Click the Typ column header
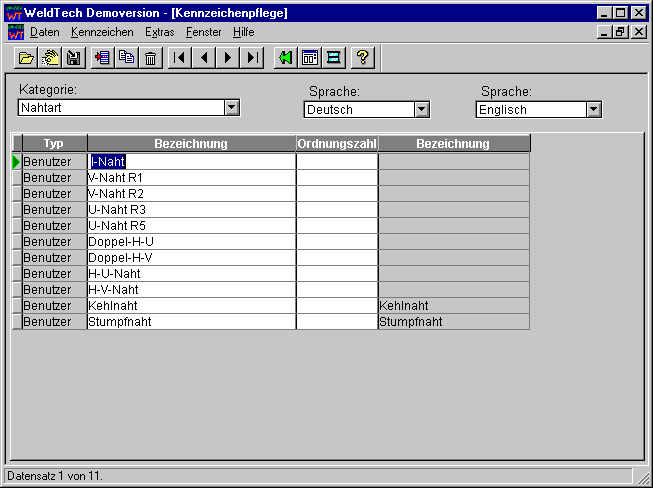 click(54, 144)
